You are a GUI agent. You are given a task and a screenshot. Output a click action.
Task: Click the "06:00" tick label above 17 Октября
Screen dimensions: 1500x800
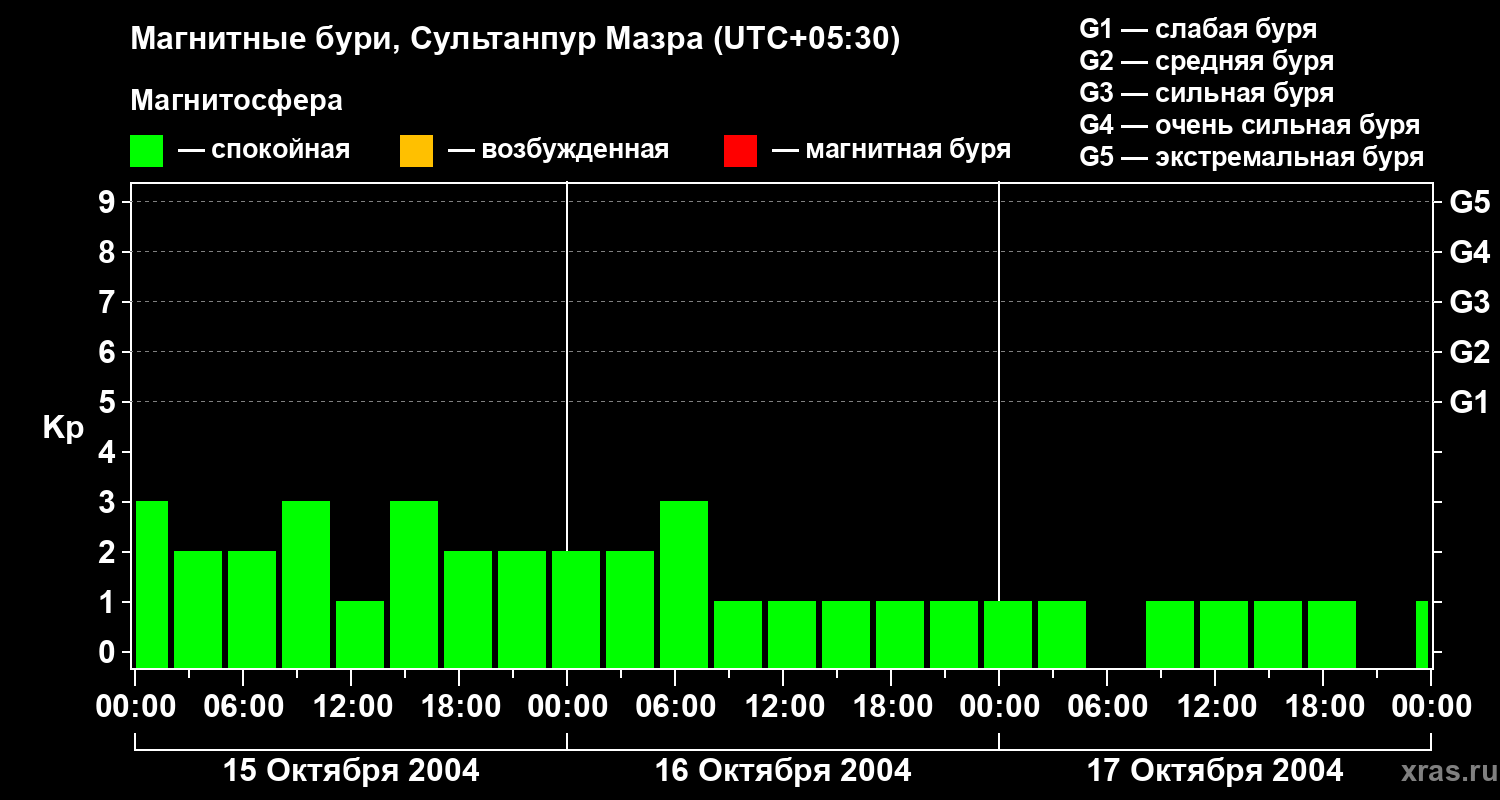[x=1107, y=706]
